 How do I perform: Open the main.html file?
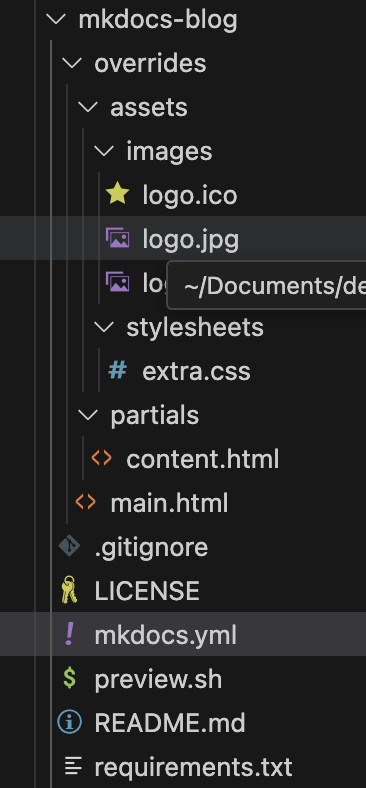[x=169, y=504]
